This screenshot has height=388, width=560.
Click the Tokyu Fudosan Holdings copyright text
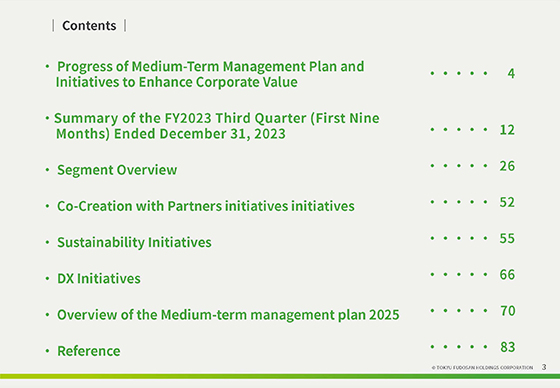coord(482,367)
